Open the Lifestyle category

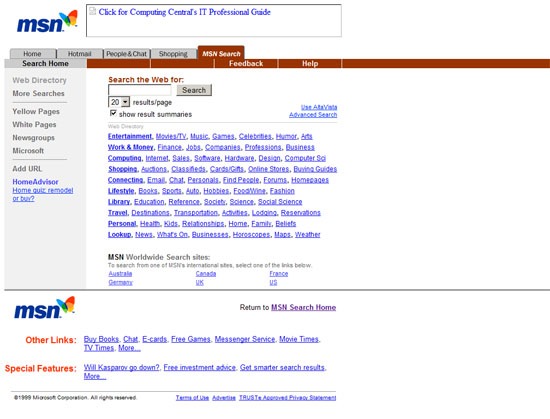[x=121, y=191]
